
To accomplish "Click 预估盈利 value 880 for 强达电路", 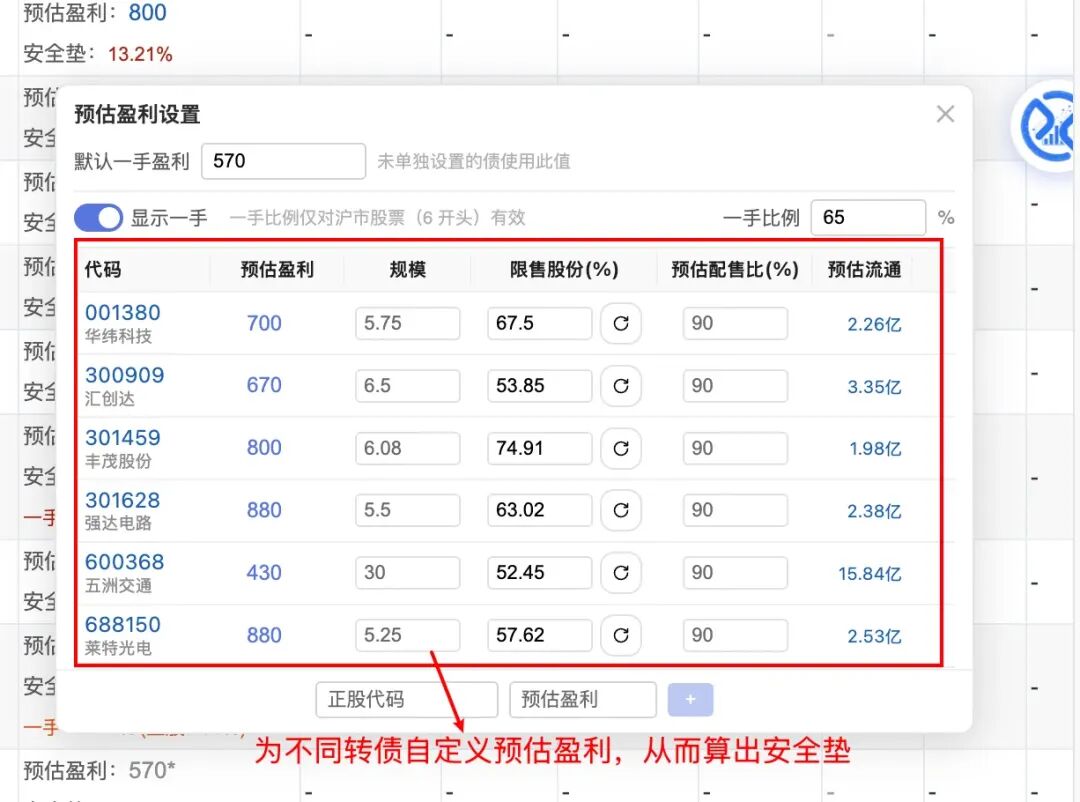I will (x=264, y=511).
